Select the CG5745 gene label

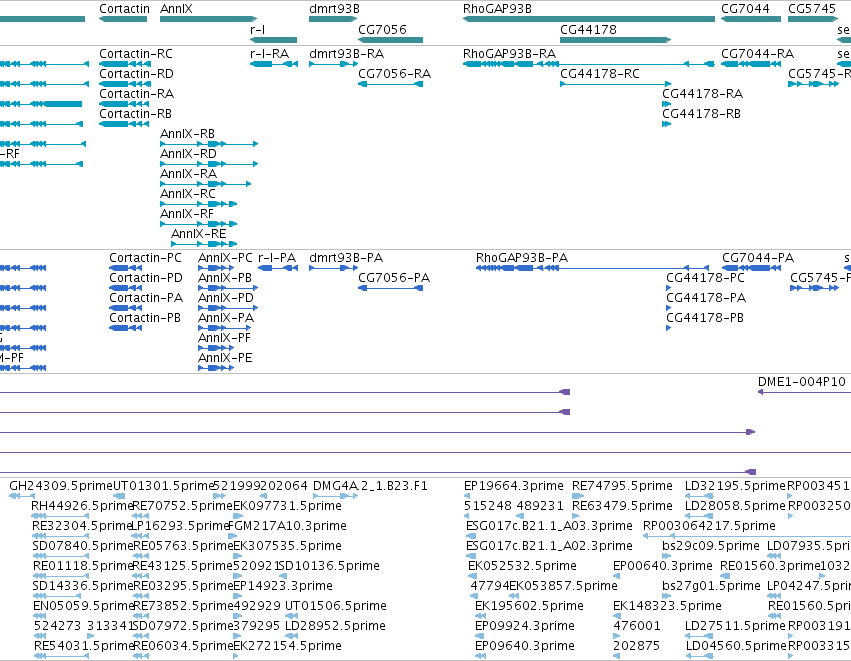[x=812, y=9]
